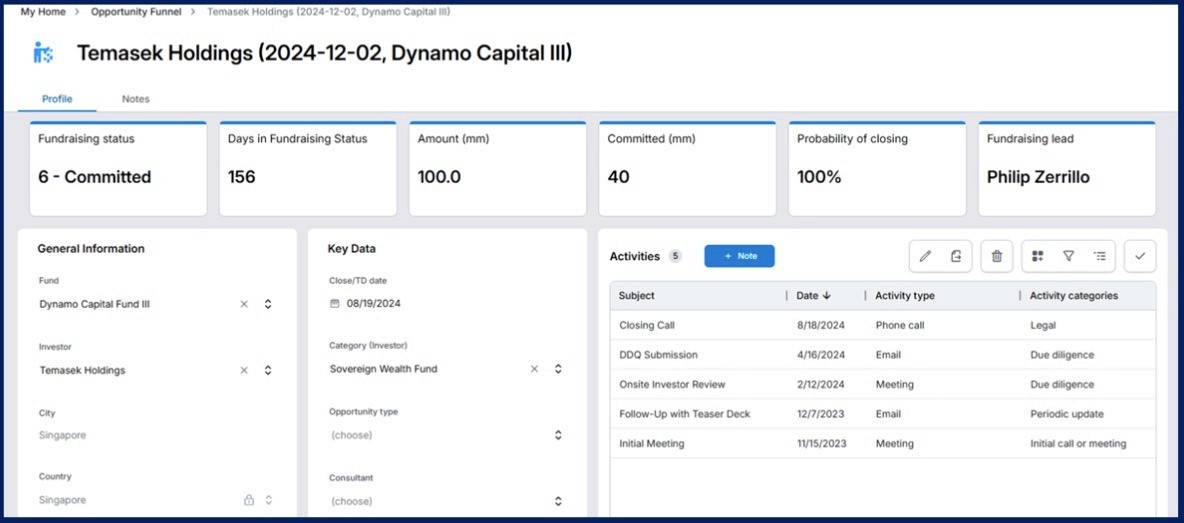Click the Close/TD date input field
This screenshot has height=523, width=1184.
(447, 303)
